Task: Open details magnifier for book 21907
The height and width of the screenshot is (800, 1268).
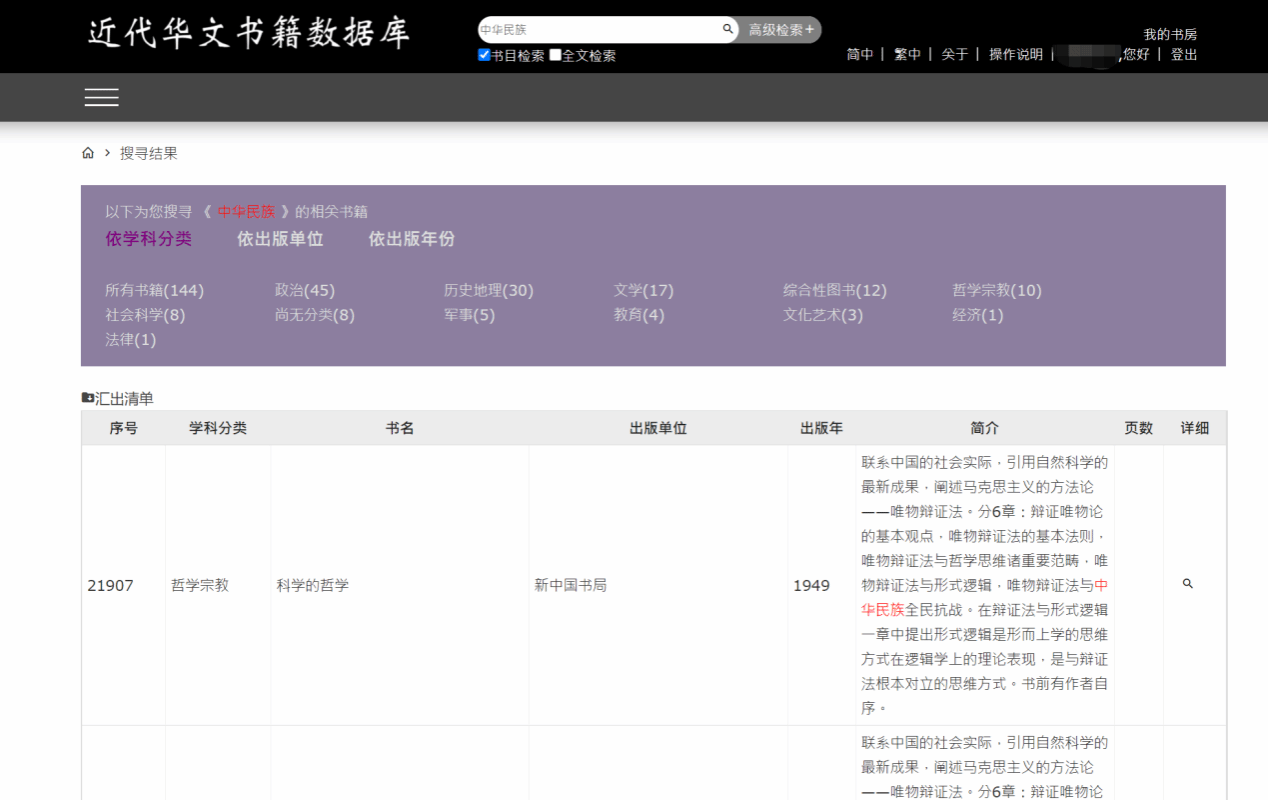Action: click(1188, 584)
